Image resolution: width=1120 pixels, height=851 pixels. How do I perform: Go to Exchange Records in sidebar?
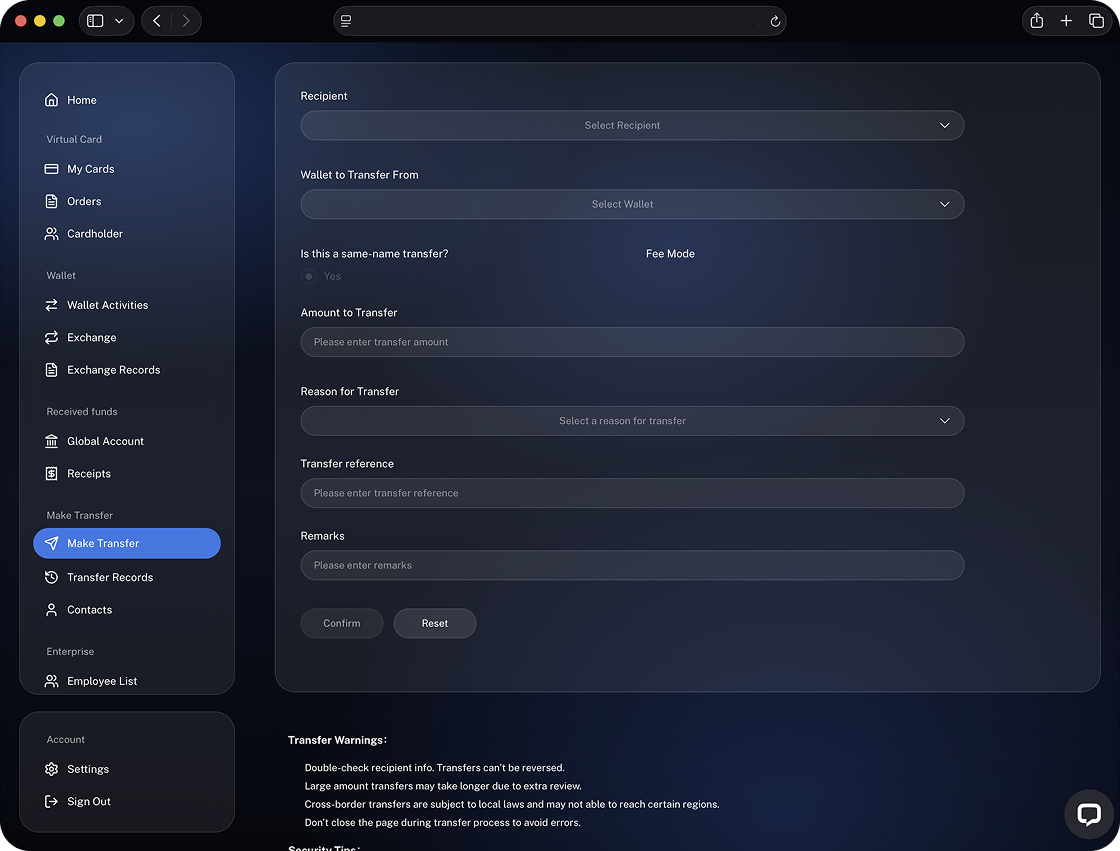(113, 370)
